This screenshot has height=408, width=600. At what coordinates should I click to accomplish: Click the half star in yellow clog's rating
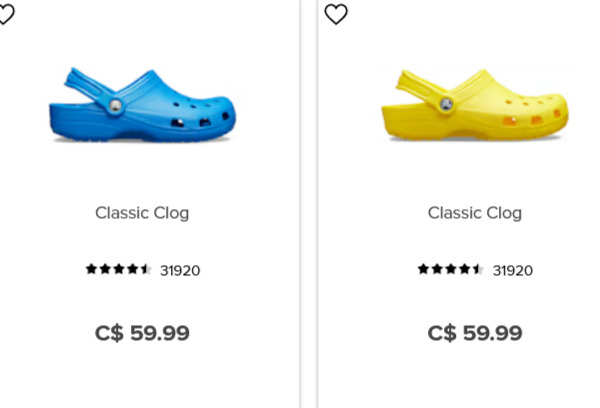pos(478,269)
